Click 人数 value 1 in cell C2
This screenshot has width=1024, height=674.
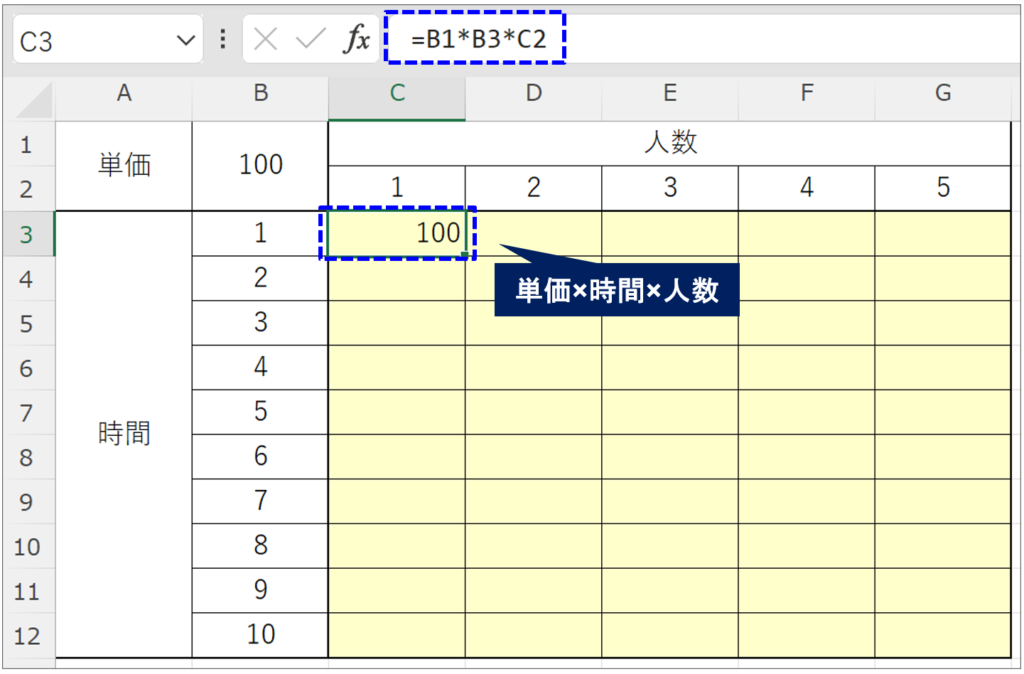tap(397, 188)
